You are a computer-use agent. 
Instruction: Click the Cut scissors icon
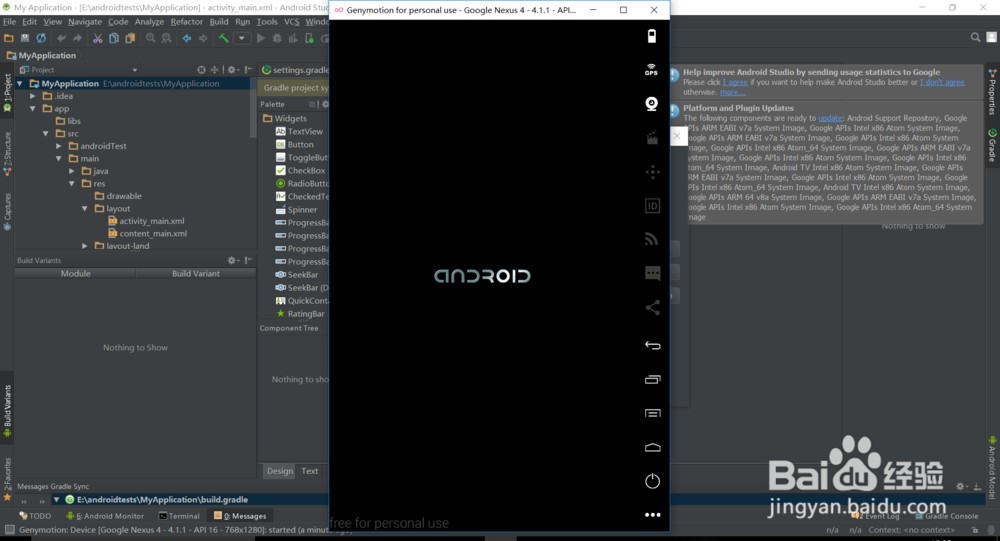(98, 38)
